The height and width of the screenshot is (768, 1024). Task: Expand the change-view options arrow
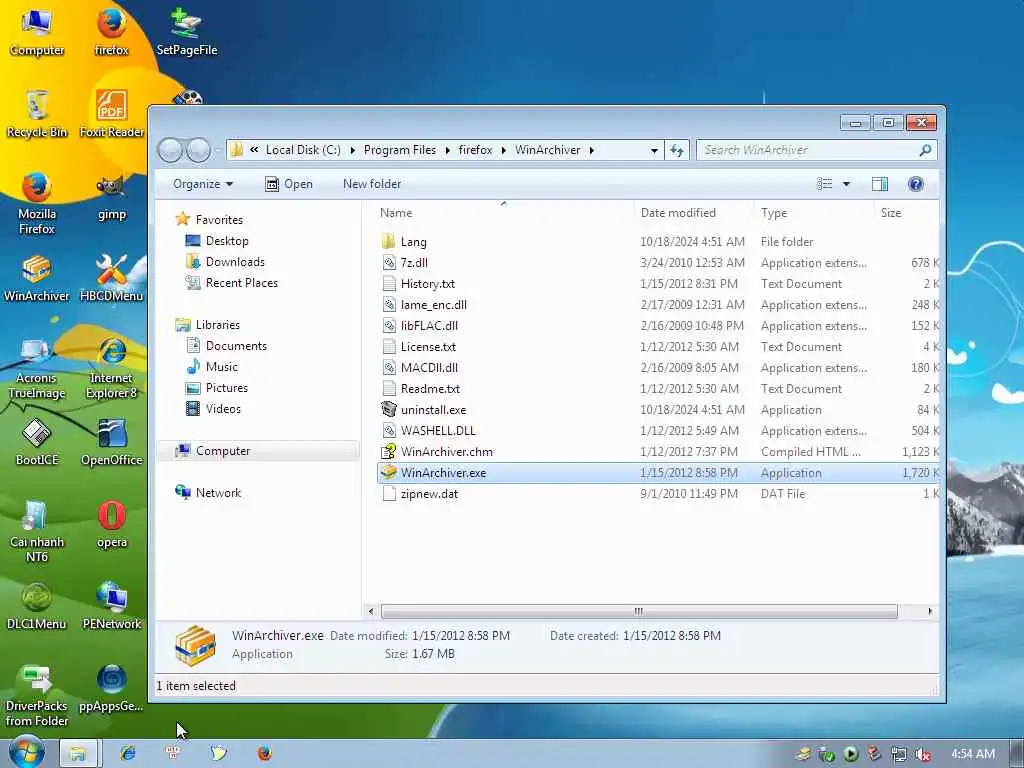pyautogui.click(x=846, y=184)
